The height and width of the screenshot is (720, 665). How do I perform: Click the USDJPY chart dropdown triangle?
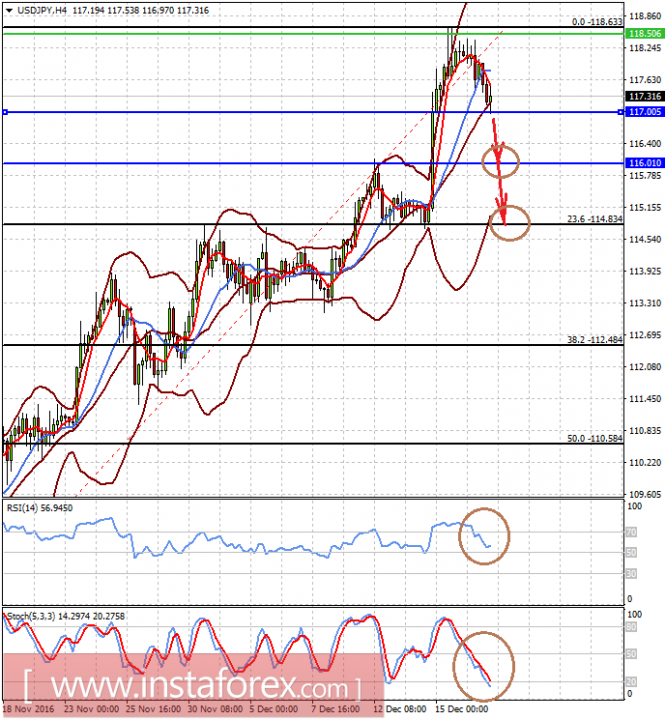click(x=9, y=10)
